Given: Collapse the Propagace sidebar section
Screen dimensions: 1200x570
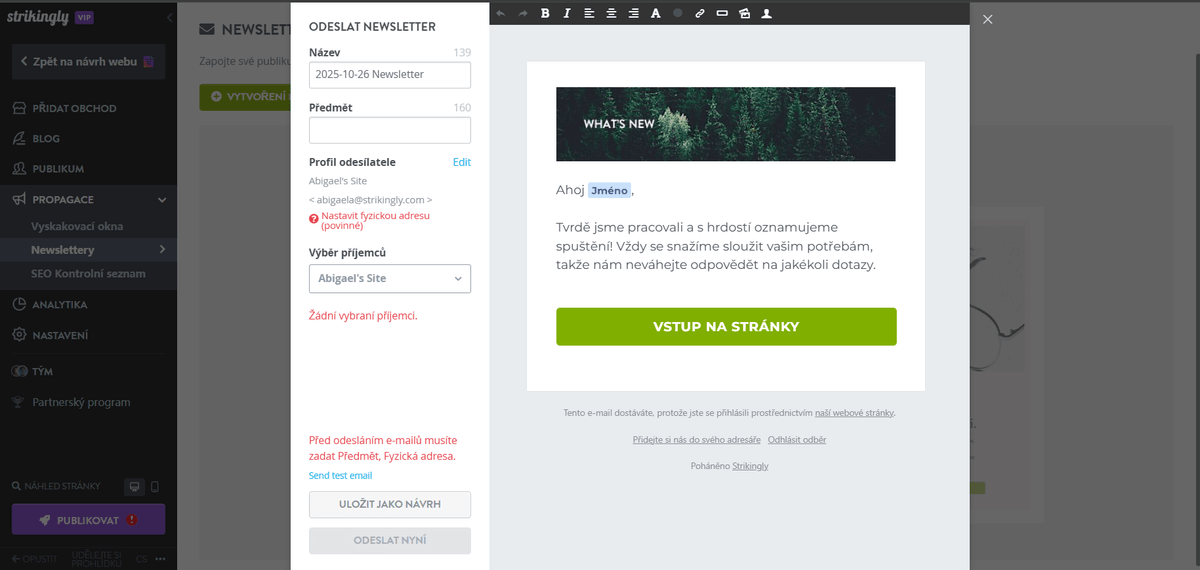Looking at the screenshot, I should click(x=162, y=200).
